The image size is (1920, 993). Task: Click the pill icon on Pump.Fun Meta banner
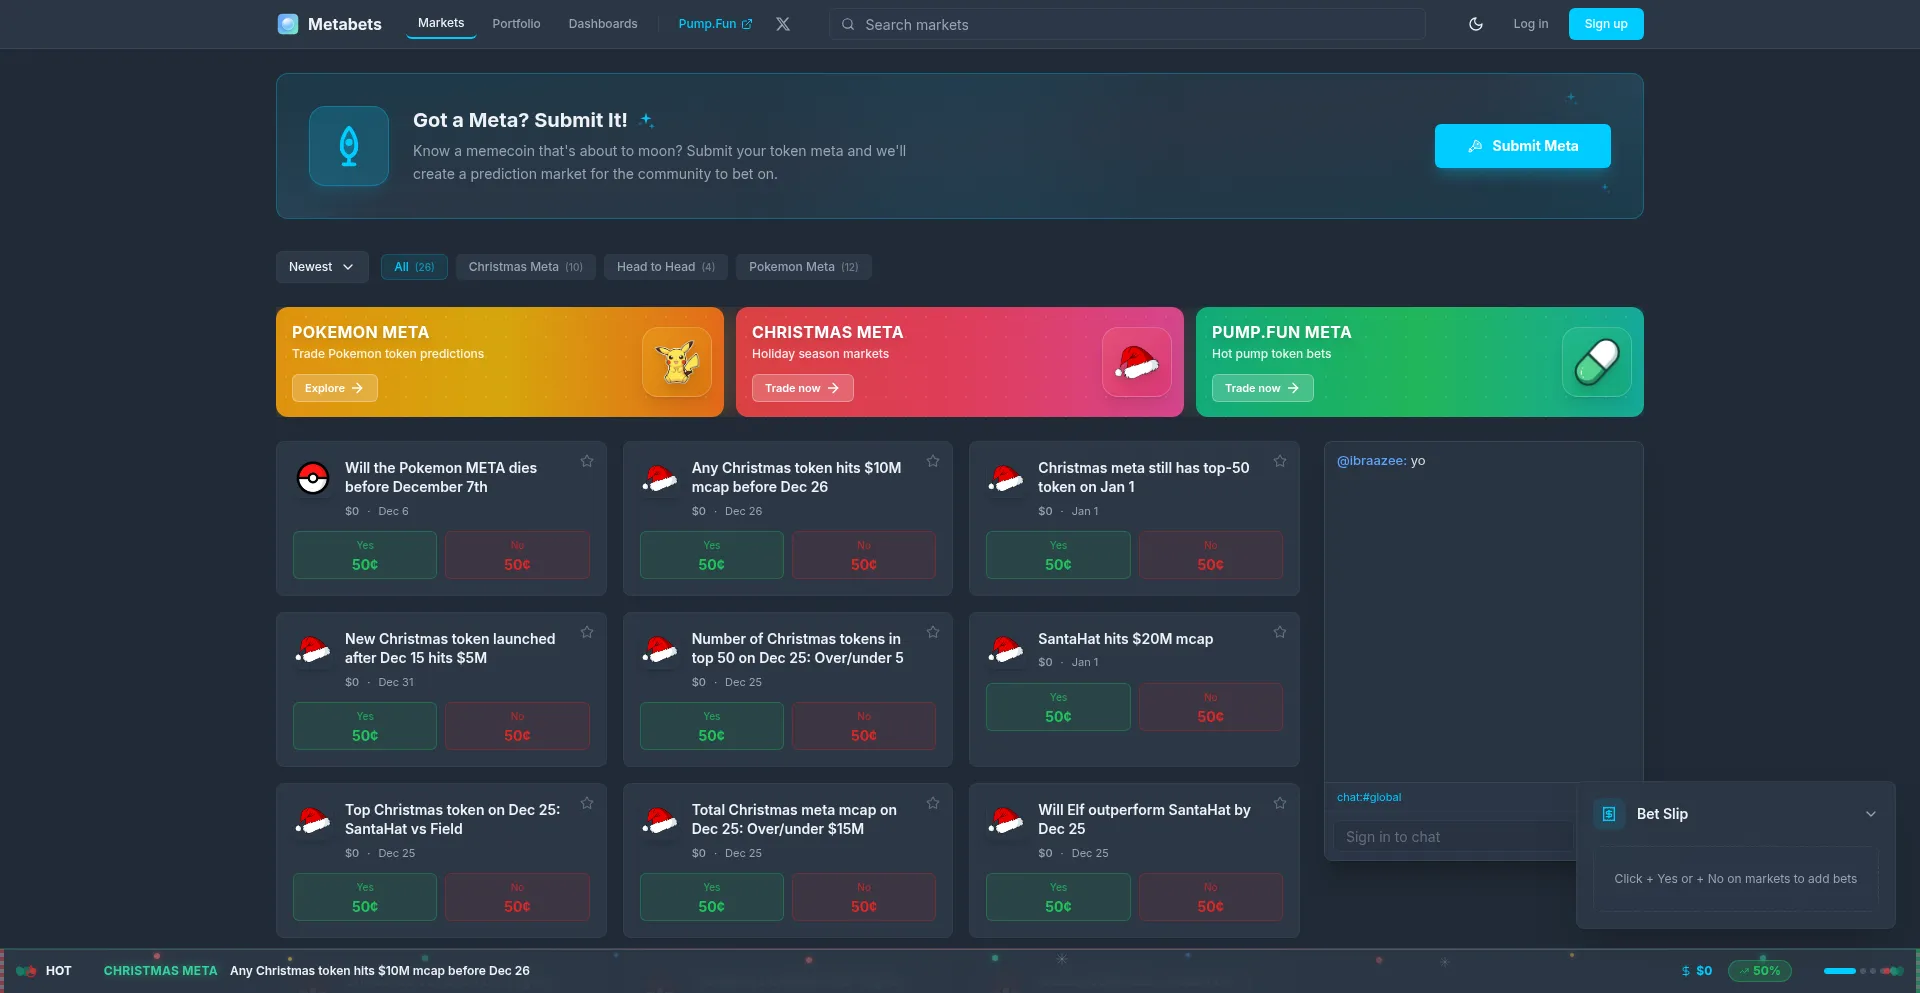pyautogui.click(x=1596, y=362)
